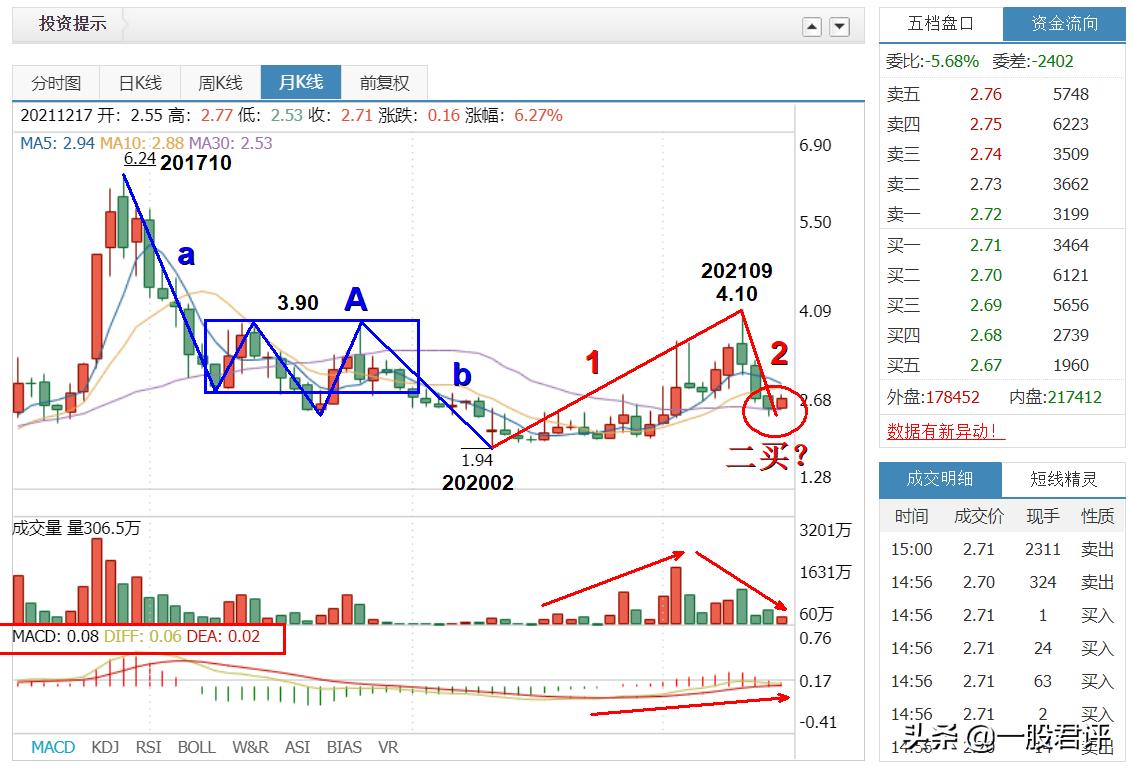Click the 涨幅: 6.27% value
Image resolution: width=1133 pixels, height=774 pixels.
point(514,116)
